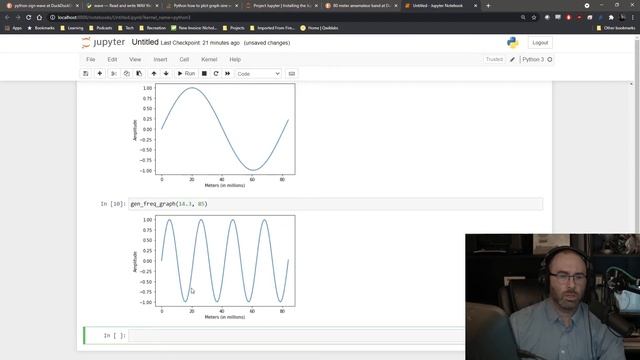Image resolution: width=640 pixels, height=360 pixels.
Task: Open the File menu
Action: click(x=91, y=60)
